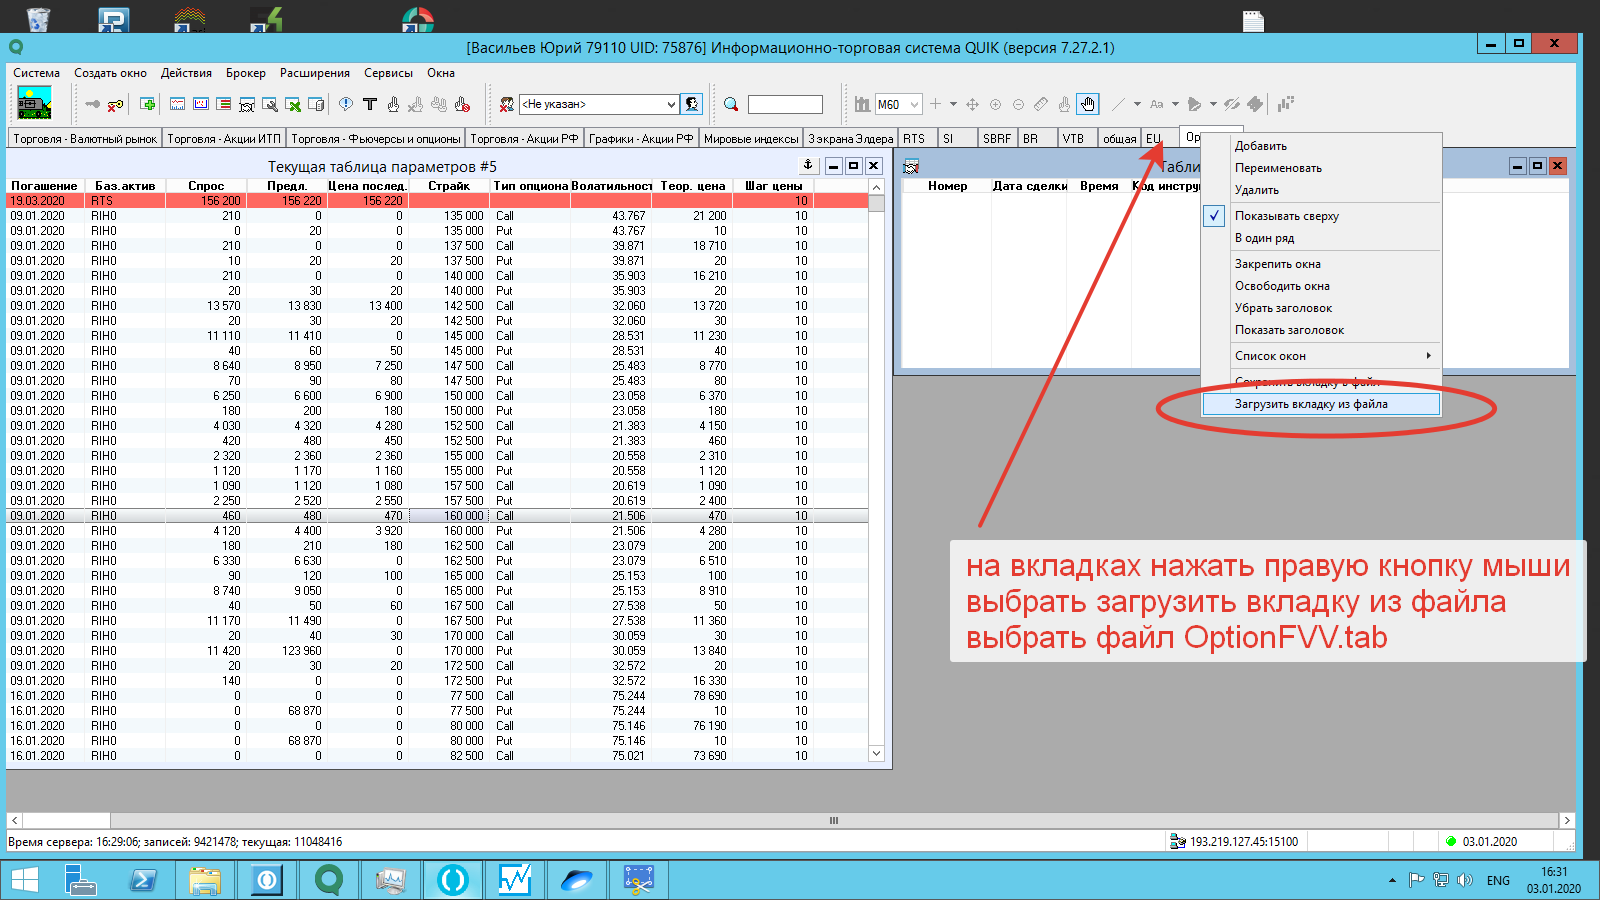1600x900 pixels.
Task: Click the volume speaker icon in system tray
Action: (x=1465, y=880)
